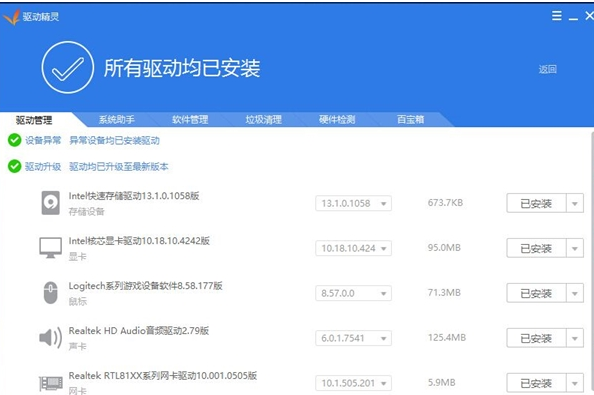
Task: Click the monitor icon for Intel graphics driver
Action: click(x=50, y=248)
